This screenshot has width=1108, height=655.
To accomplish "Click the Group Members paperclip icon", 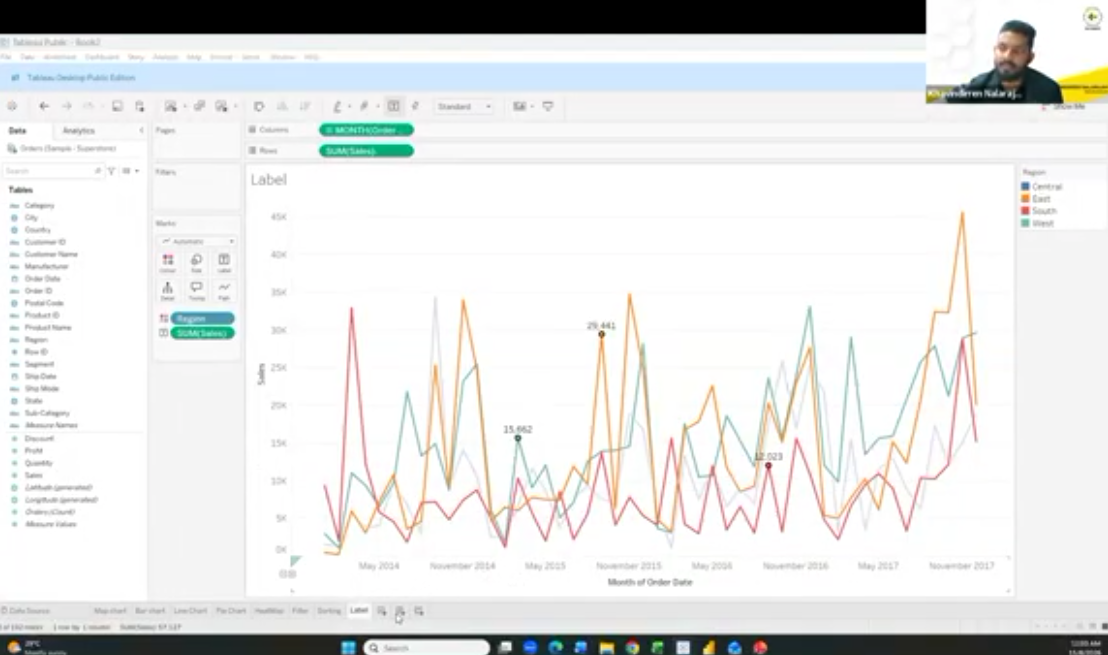I will 364,106.
